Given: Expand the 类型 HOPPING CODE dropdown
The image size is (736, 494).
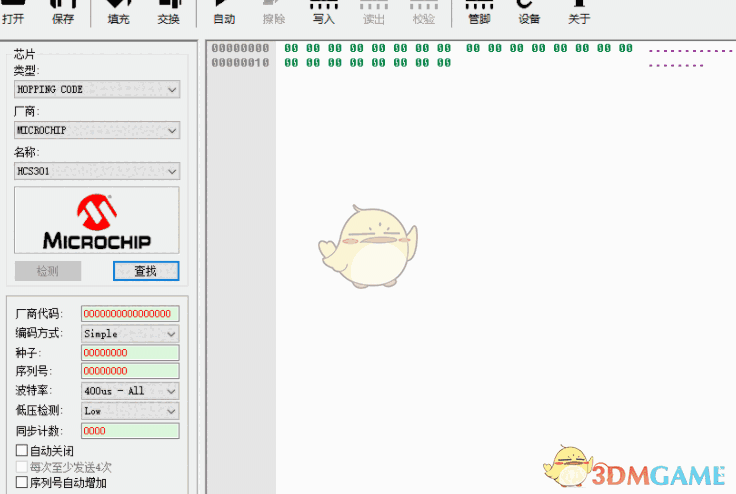Looking at the screenshot, I should (97, 89).
